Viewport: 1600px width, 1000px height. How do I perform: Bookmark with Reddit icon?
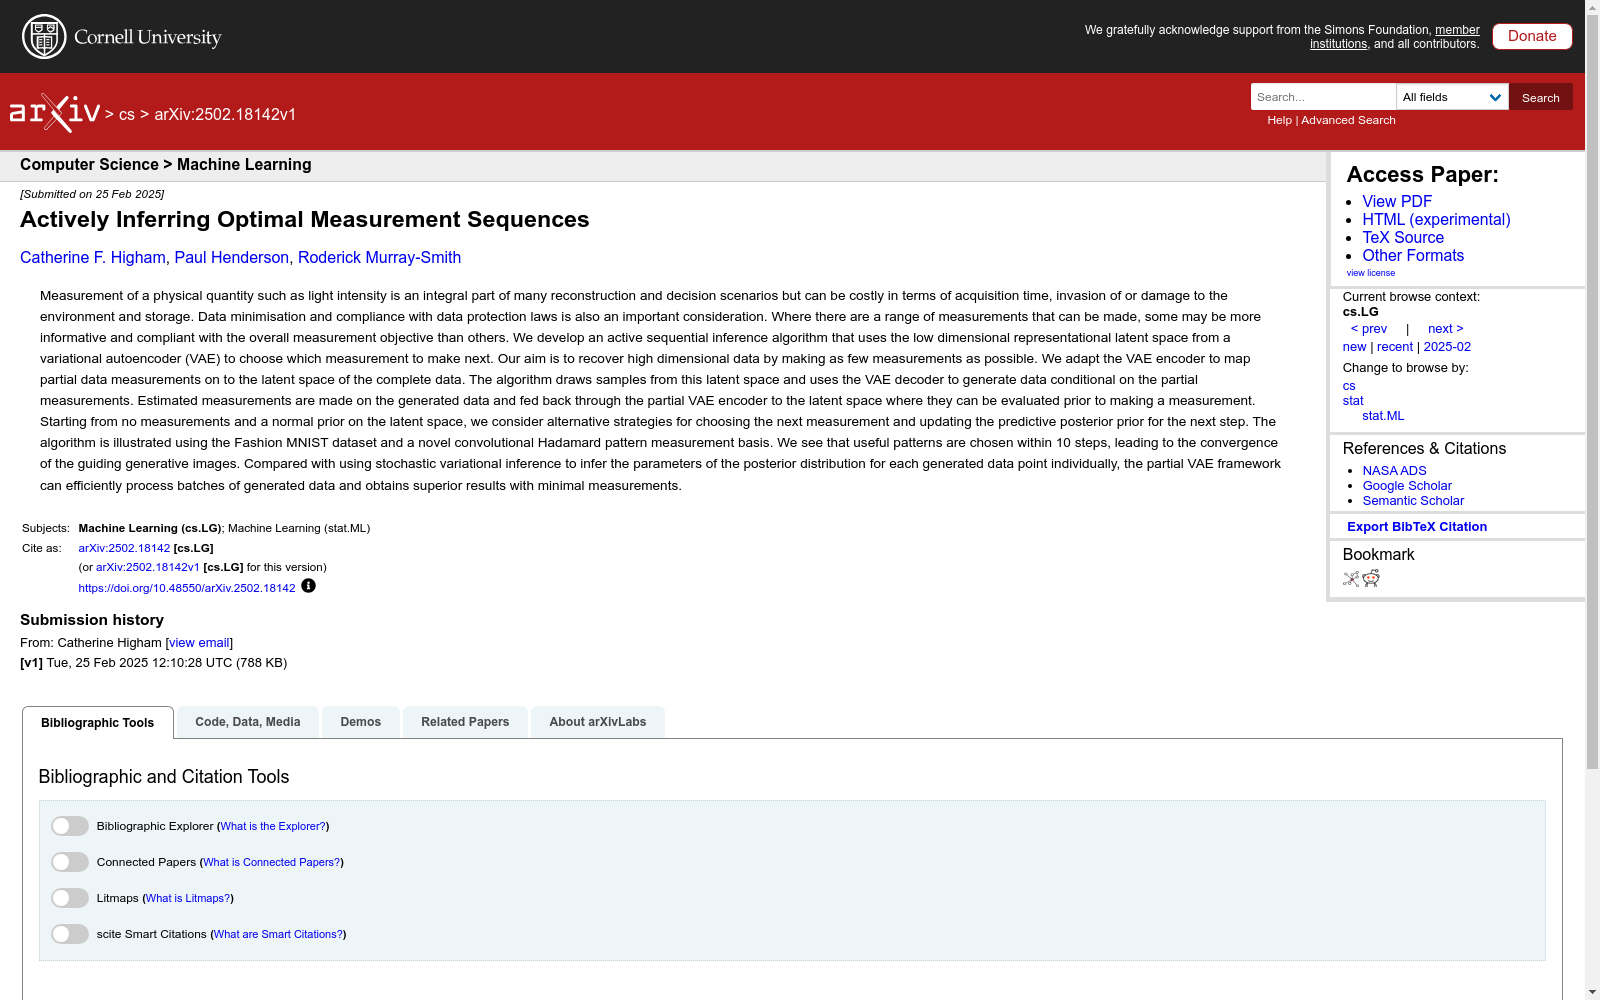(1371, 578)
